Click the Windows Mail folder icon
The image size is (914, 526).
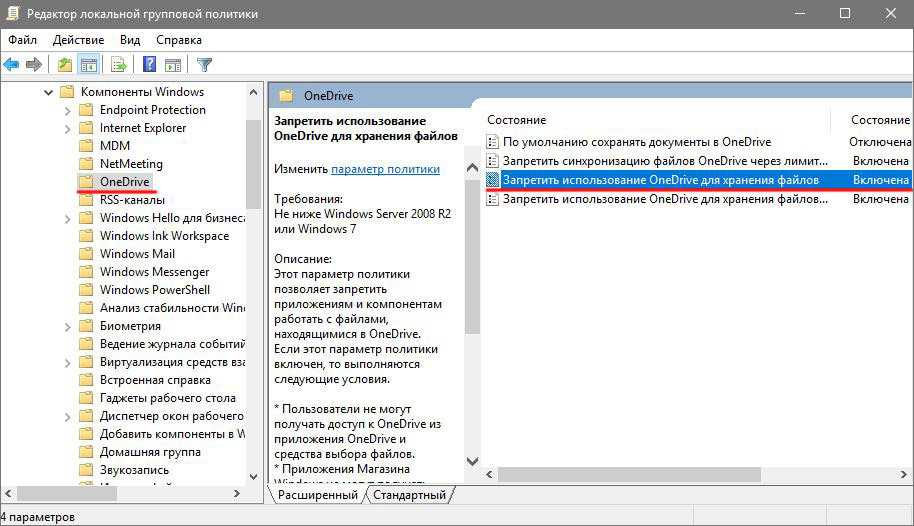[86, 254]
